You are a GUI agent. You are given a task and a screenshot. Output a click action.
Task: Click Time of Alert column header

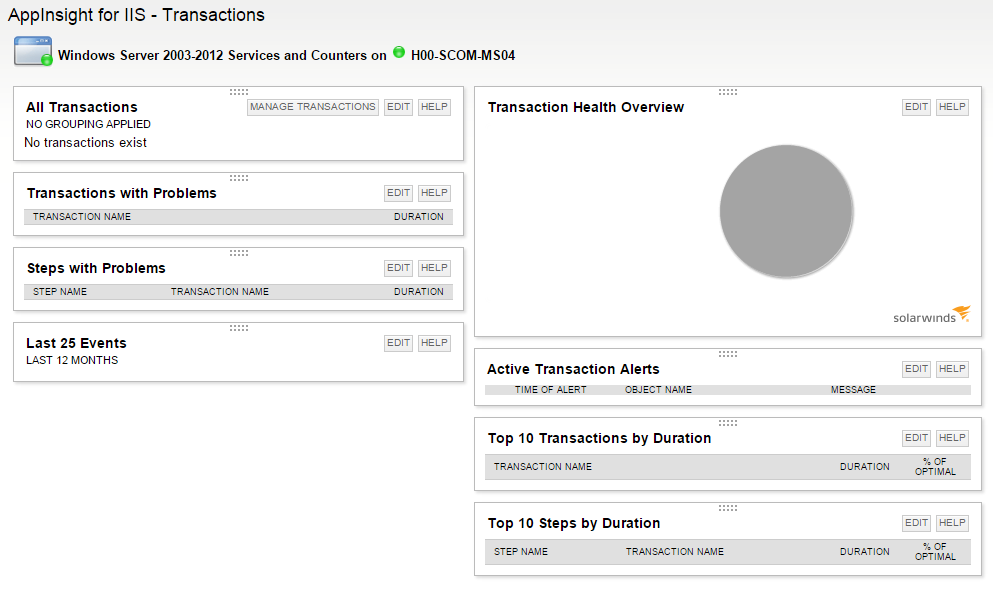click(550, 390)
